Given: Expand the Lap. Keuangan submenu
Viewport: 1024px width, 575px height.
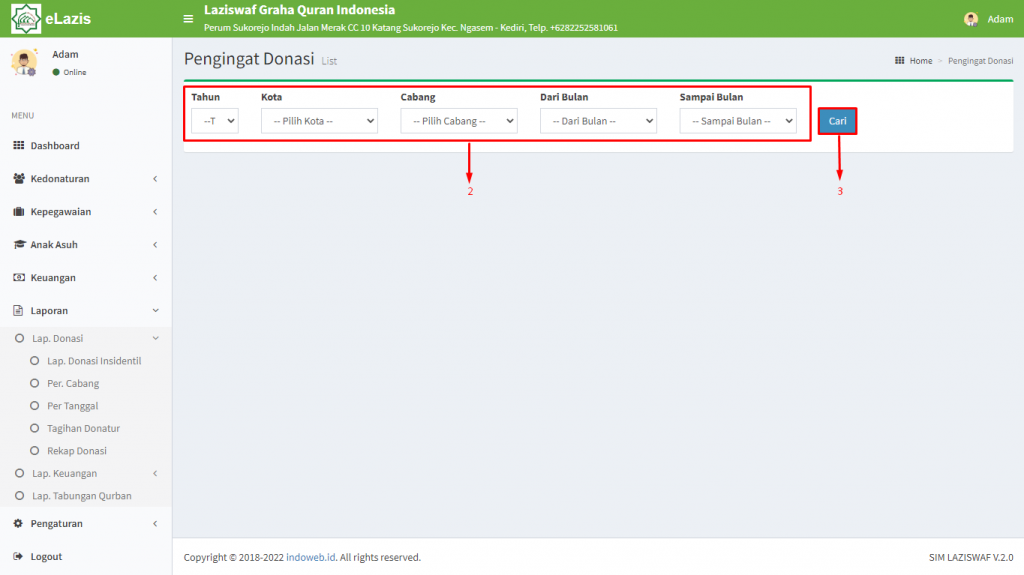Looking at the screenshot, I should (x=86, y=473).
